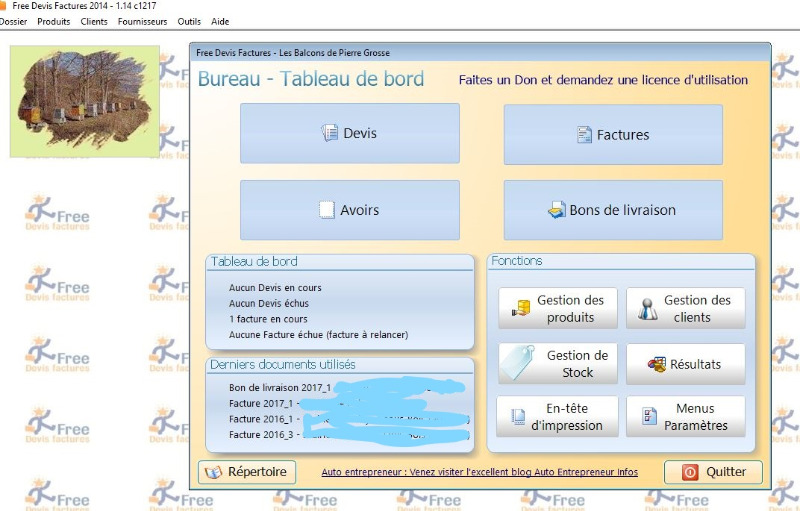
Task: Click the Gestion des produits boxes icon
Action: [520, 309]
